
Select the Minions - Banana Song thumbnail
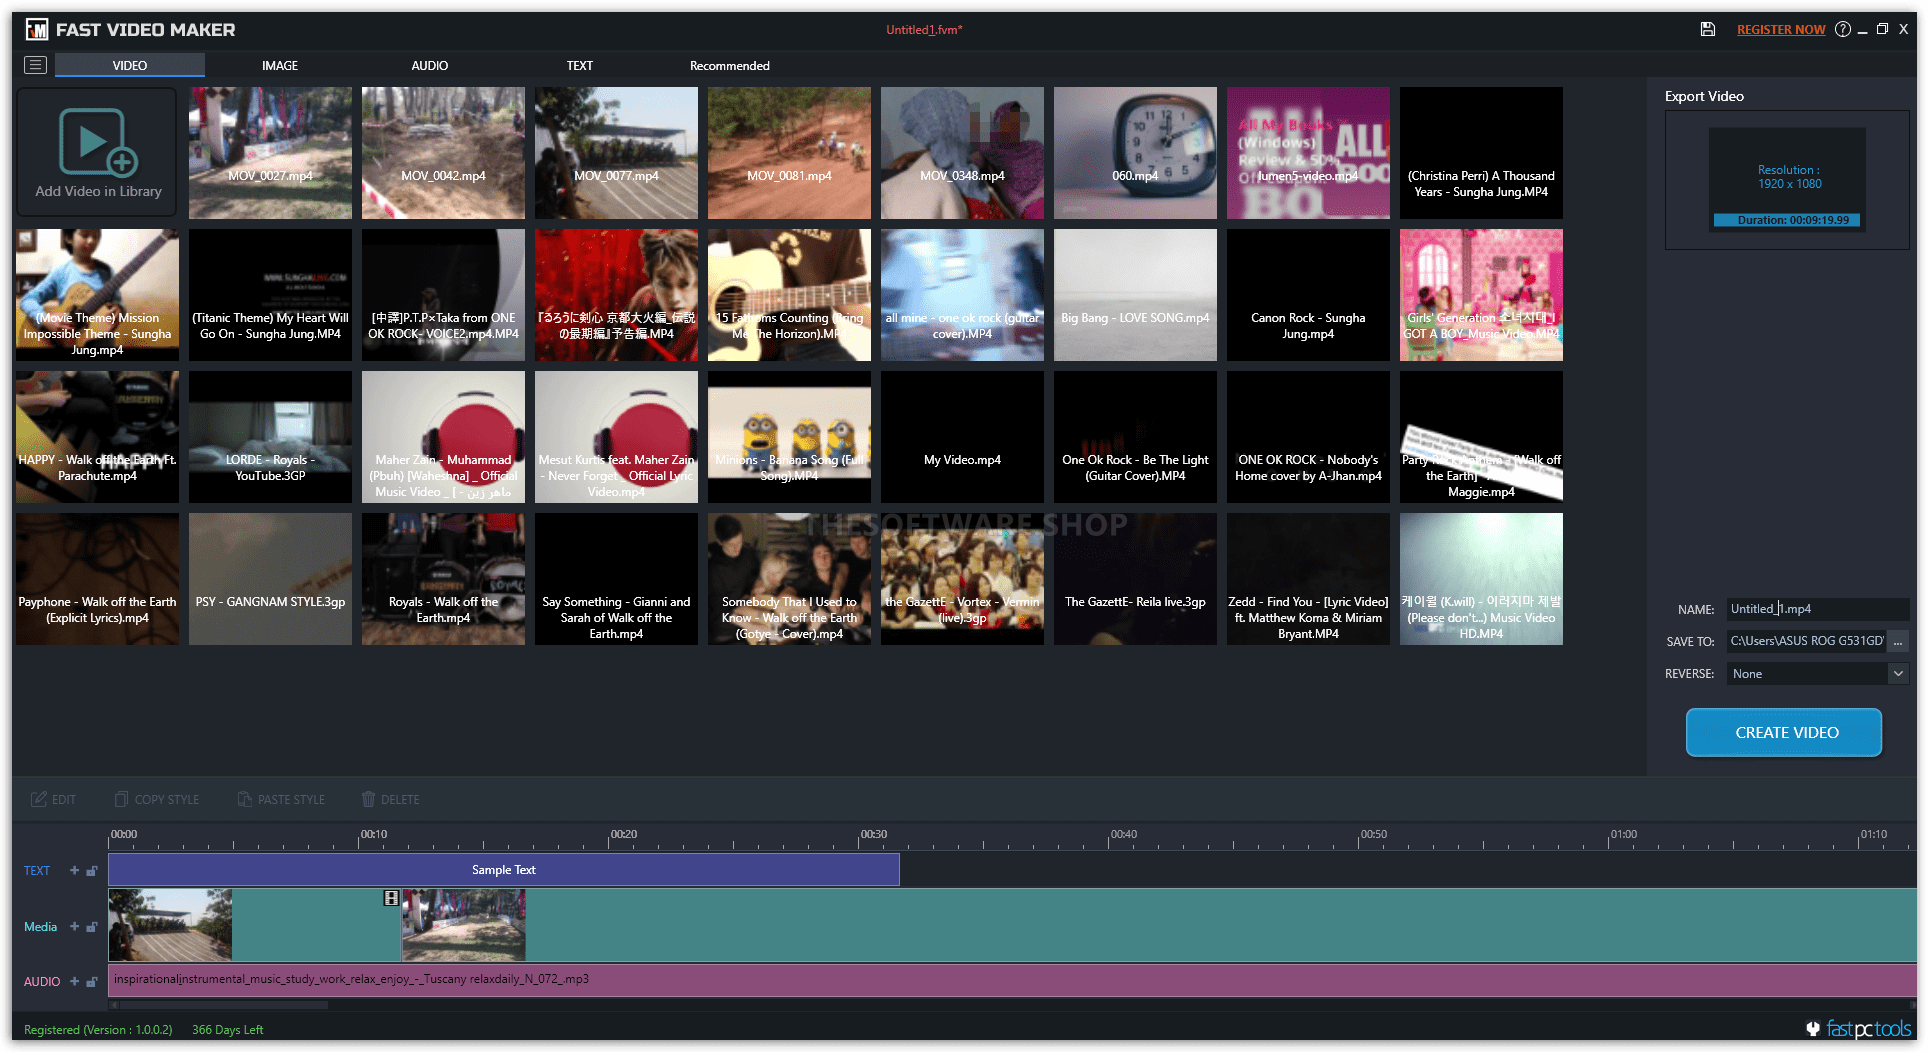coord(789,437)
